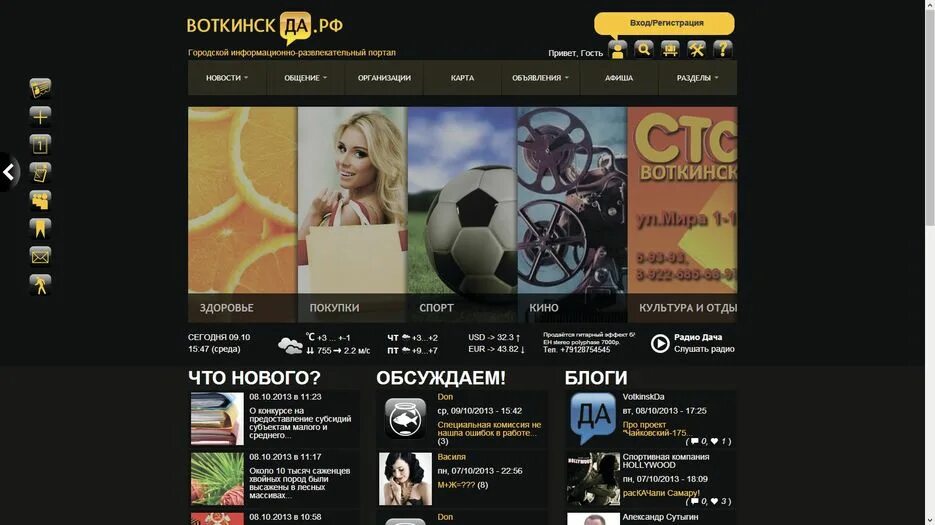935x525 pixels.
Task: Click the EUR -> 43.82 rate
Action: click(x=497, y=349)
